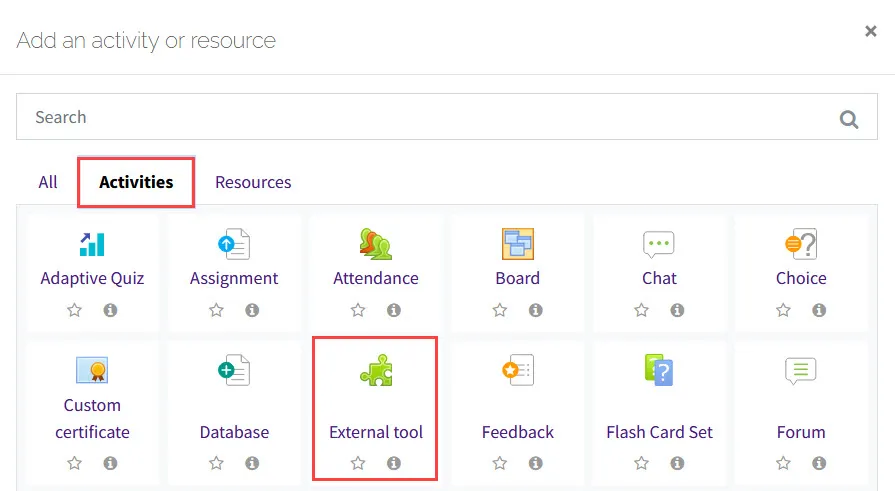Click the search magnifier icon

pyautogui.click(x=849, y=119)
